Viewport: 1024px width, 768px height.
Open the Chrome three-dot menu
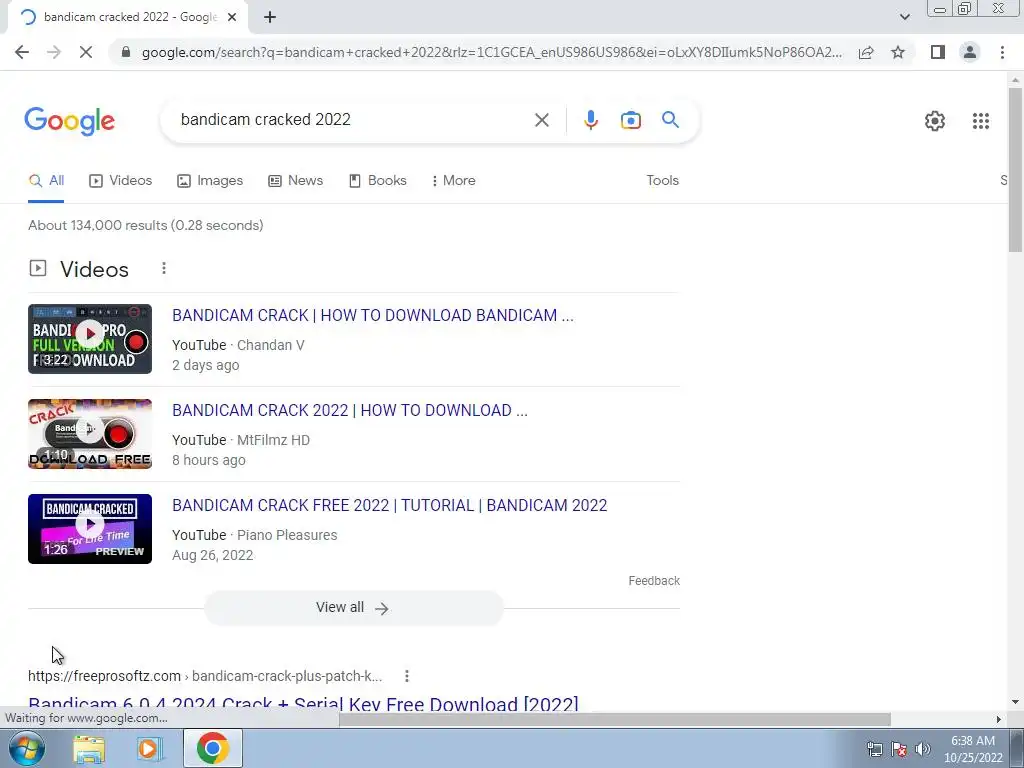pos(1002,52)
